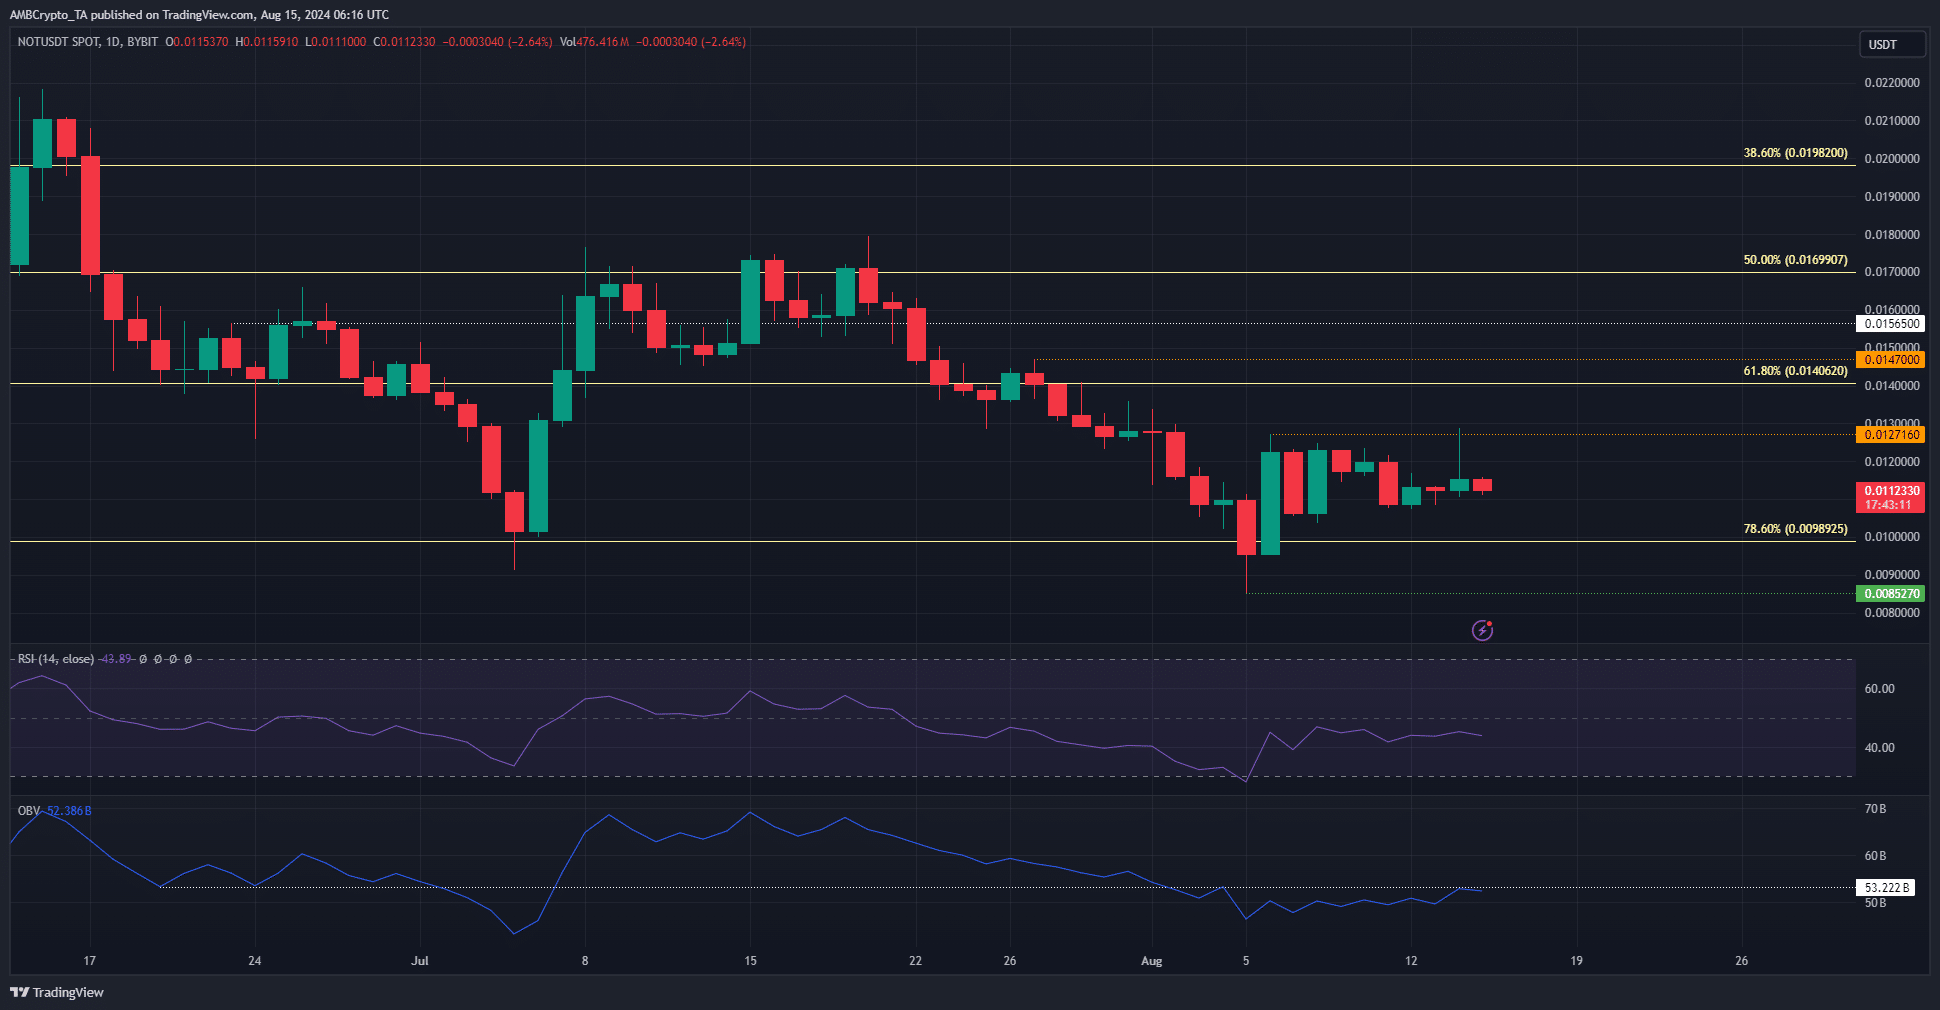Click the 50.00% (0.0169907) Fibonacci label
Image resolution: width=1940 pixels, height=1010 pixels.
pyautogui.click(x=1795, y=260)
